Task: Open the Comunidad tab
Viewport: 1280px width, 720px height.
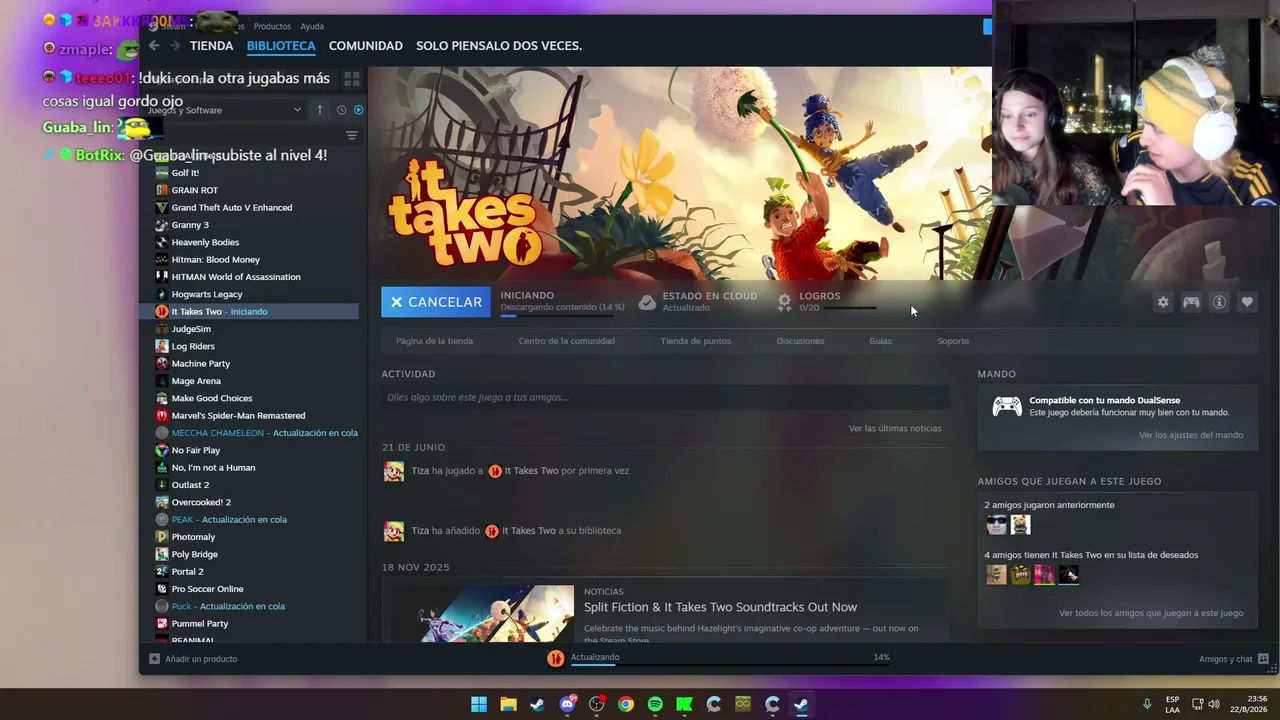Action: point(366,46)
